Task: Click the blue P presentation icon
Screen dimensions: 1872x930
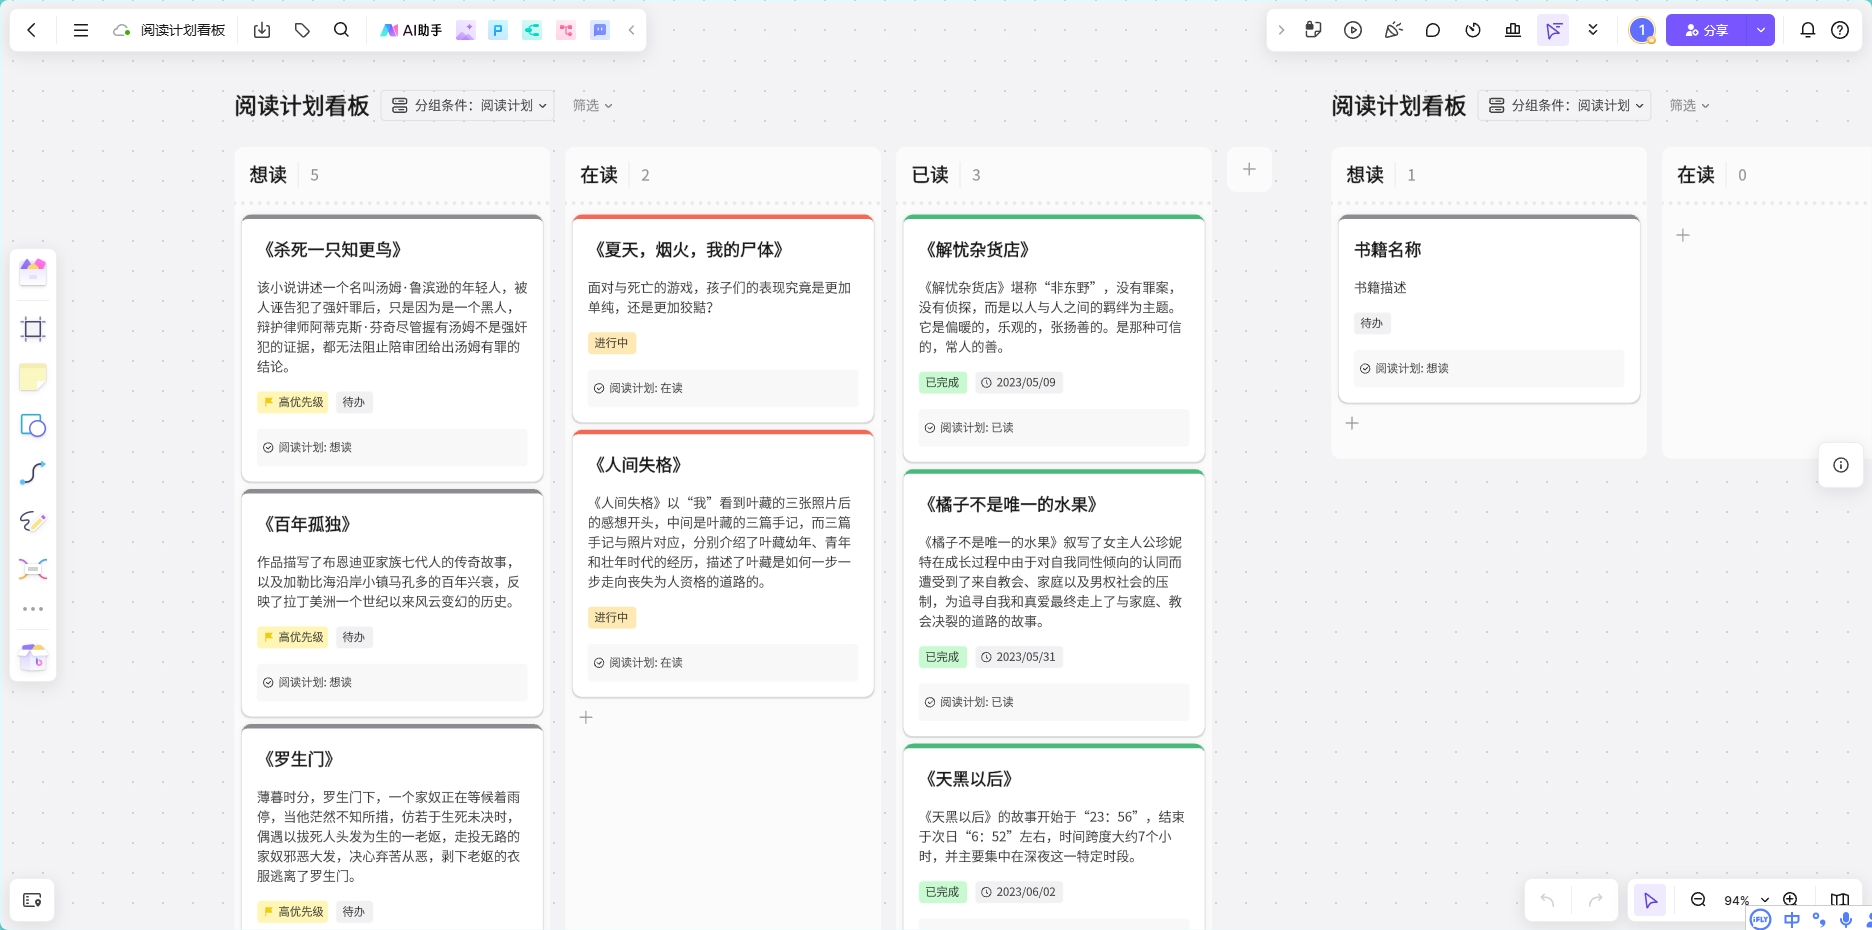Action: point(498,30)
